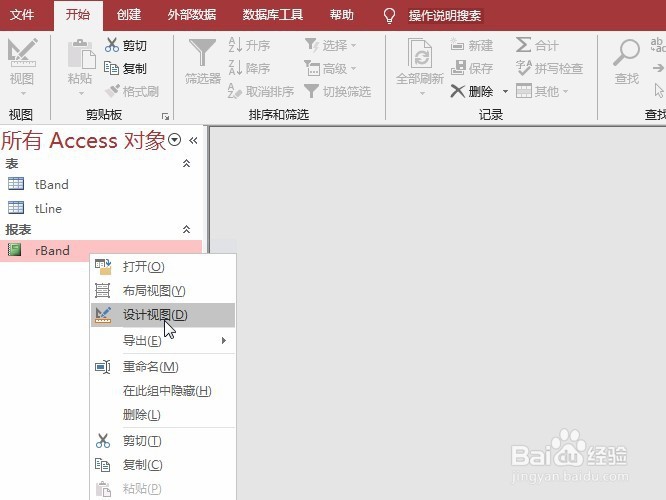Choose 打开(O) from context menu
The image size is (666, 500).
[163, 267]
